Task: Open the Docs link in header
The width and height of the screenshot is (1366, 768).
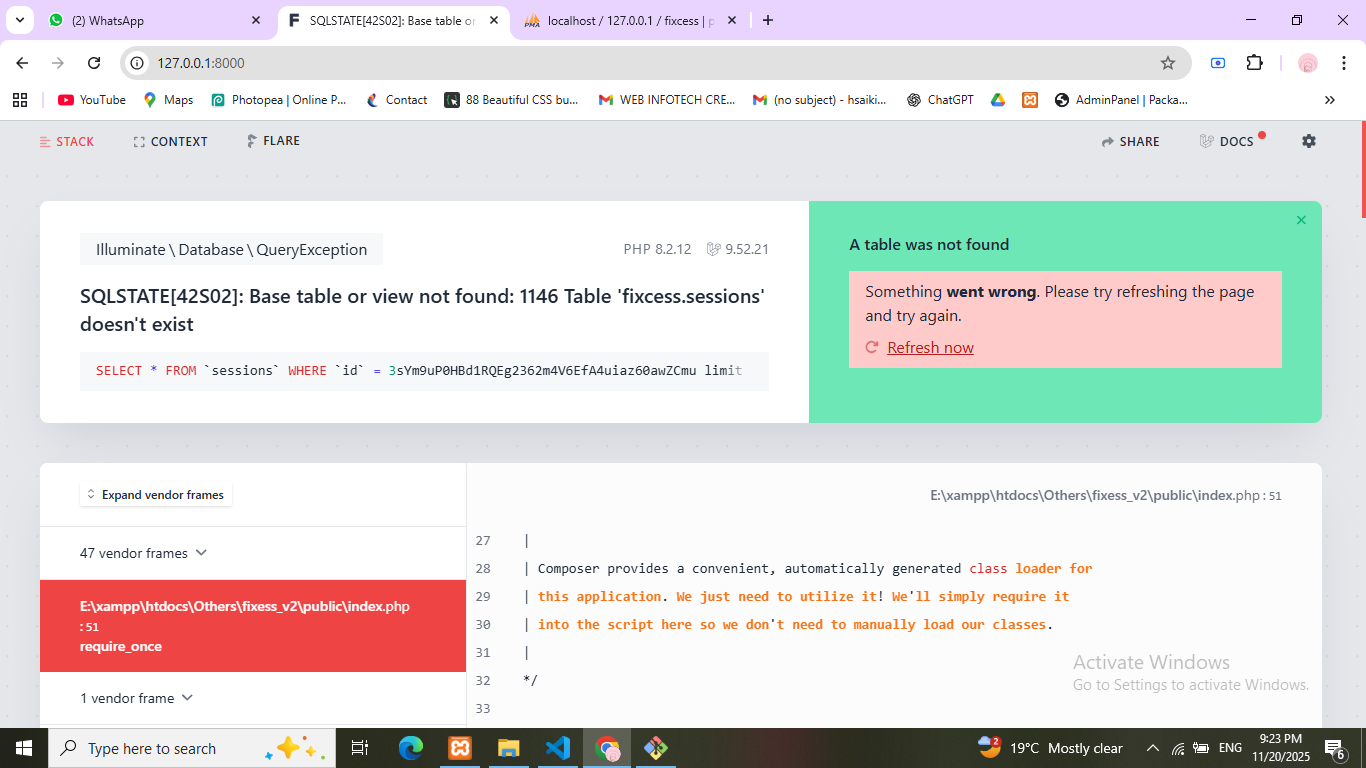Action: [1227, 141]
